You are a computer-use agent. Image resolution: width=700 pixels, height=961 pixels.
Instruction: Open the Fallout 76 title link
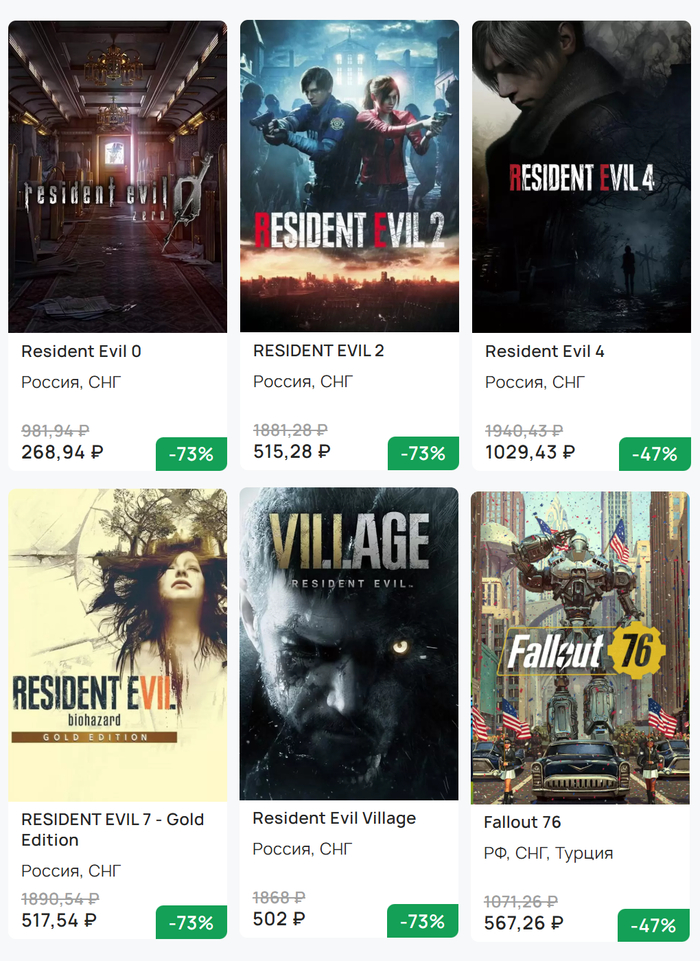(x=522, y=822)
